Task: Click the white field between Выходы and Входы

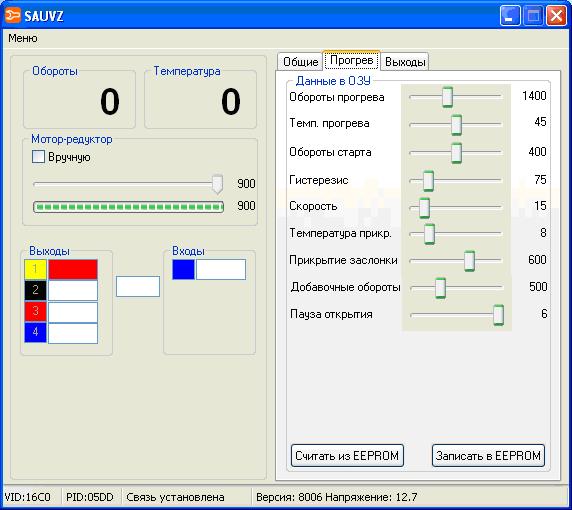Action: [138, 286]
